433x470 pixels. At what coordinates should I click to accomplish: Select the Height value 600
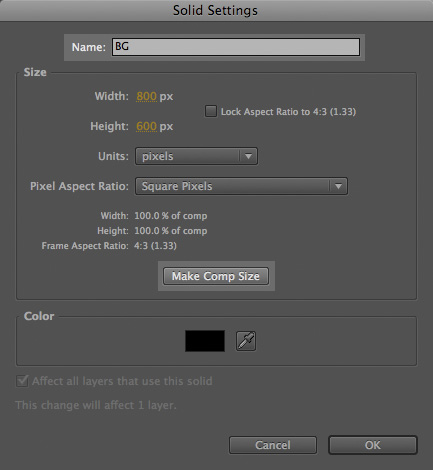click(x=146, y=126)
